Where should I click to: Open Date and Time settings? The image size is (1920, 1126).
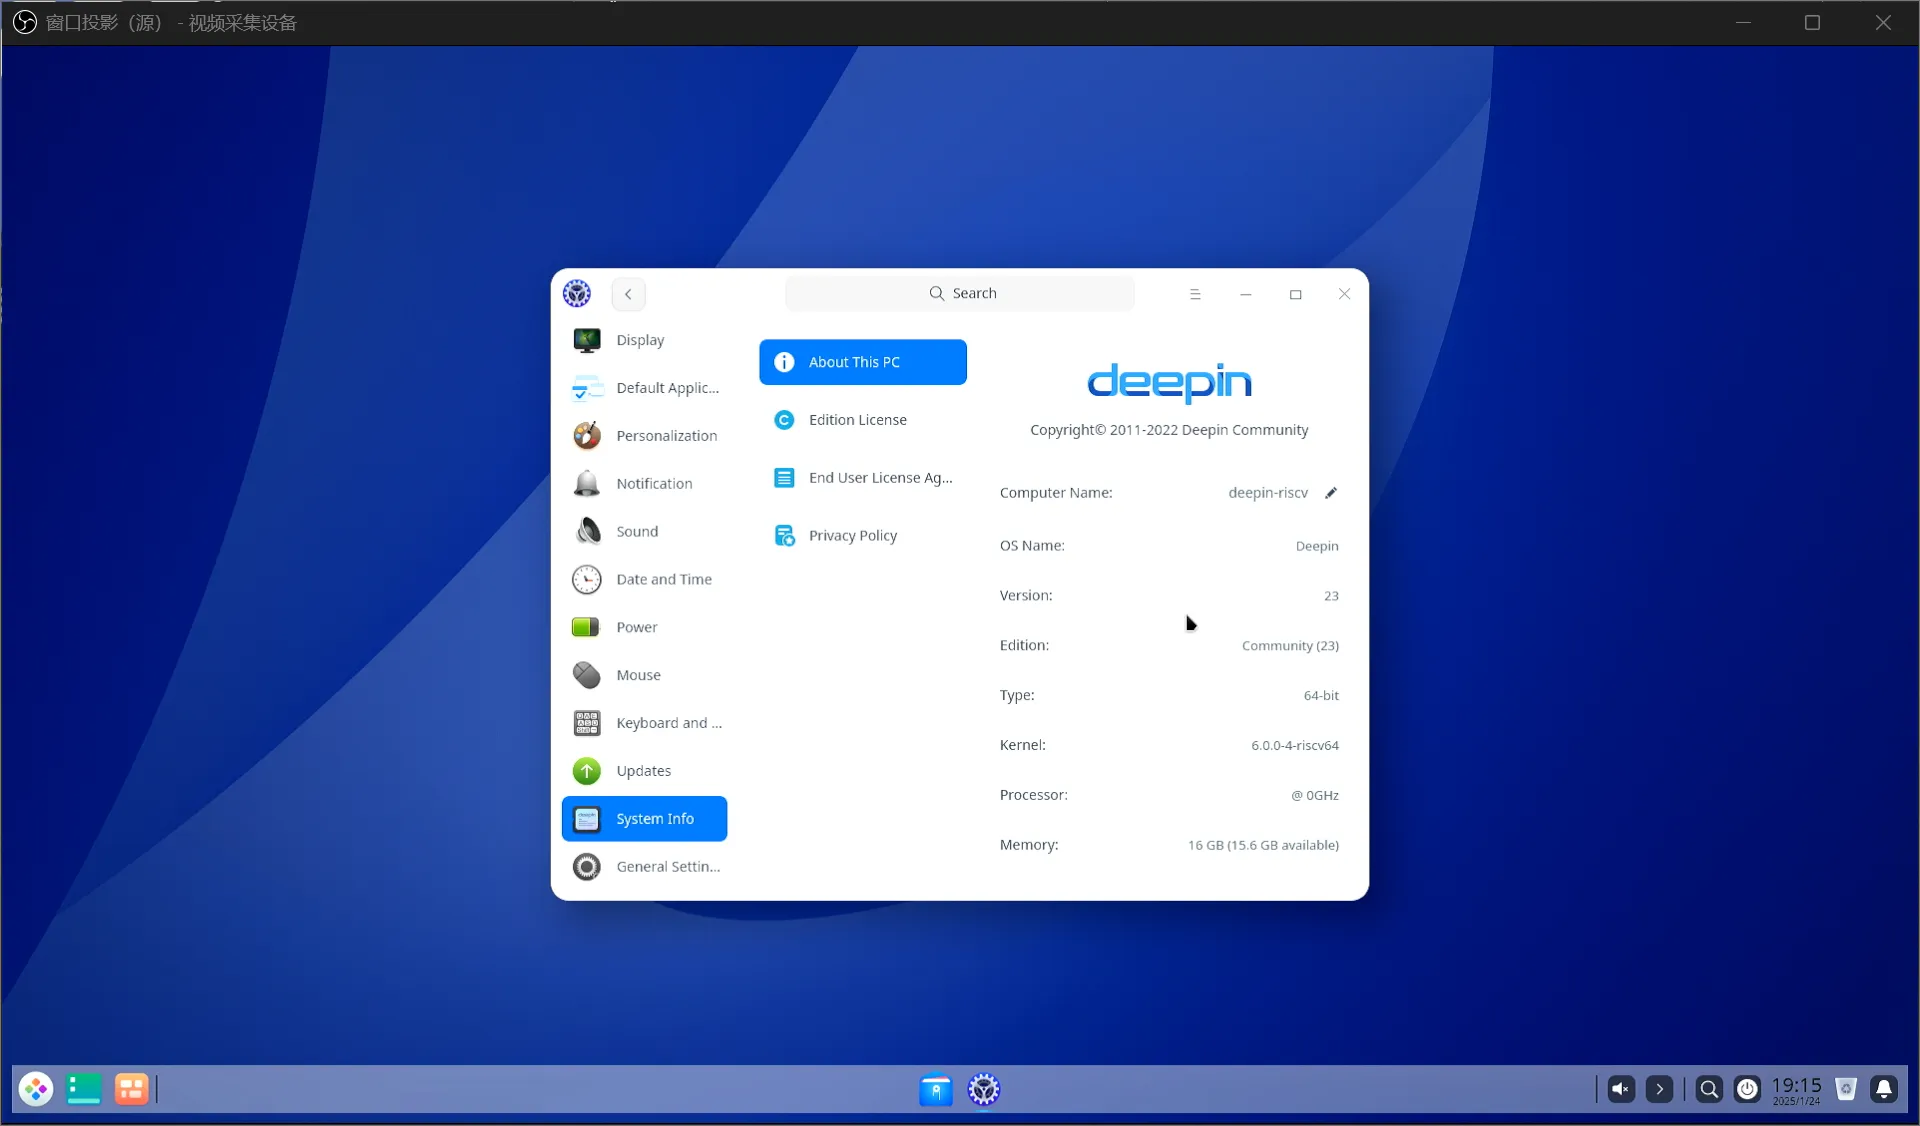click(x=663, y=579)
